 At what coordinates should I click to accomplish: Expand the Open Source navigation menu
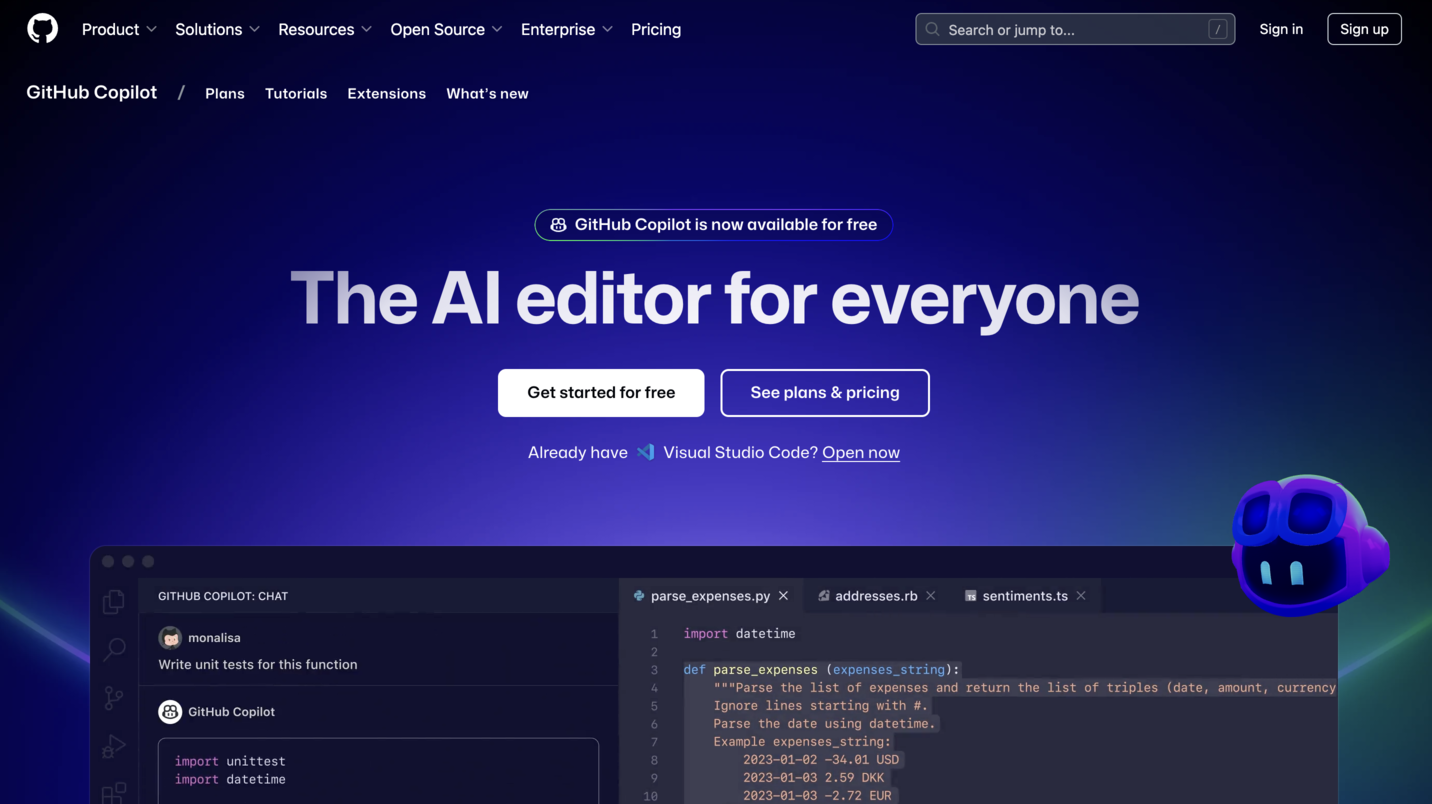446,29
